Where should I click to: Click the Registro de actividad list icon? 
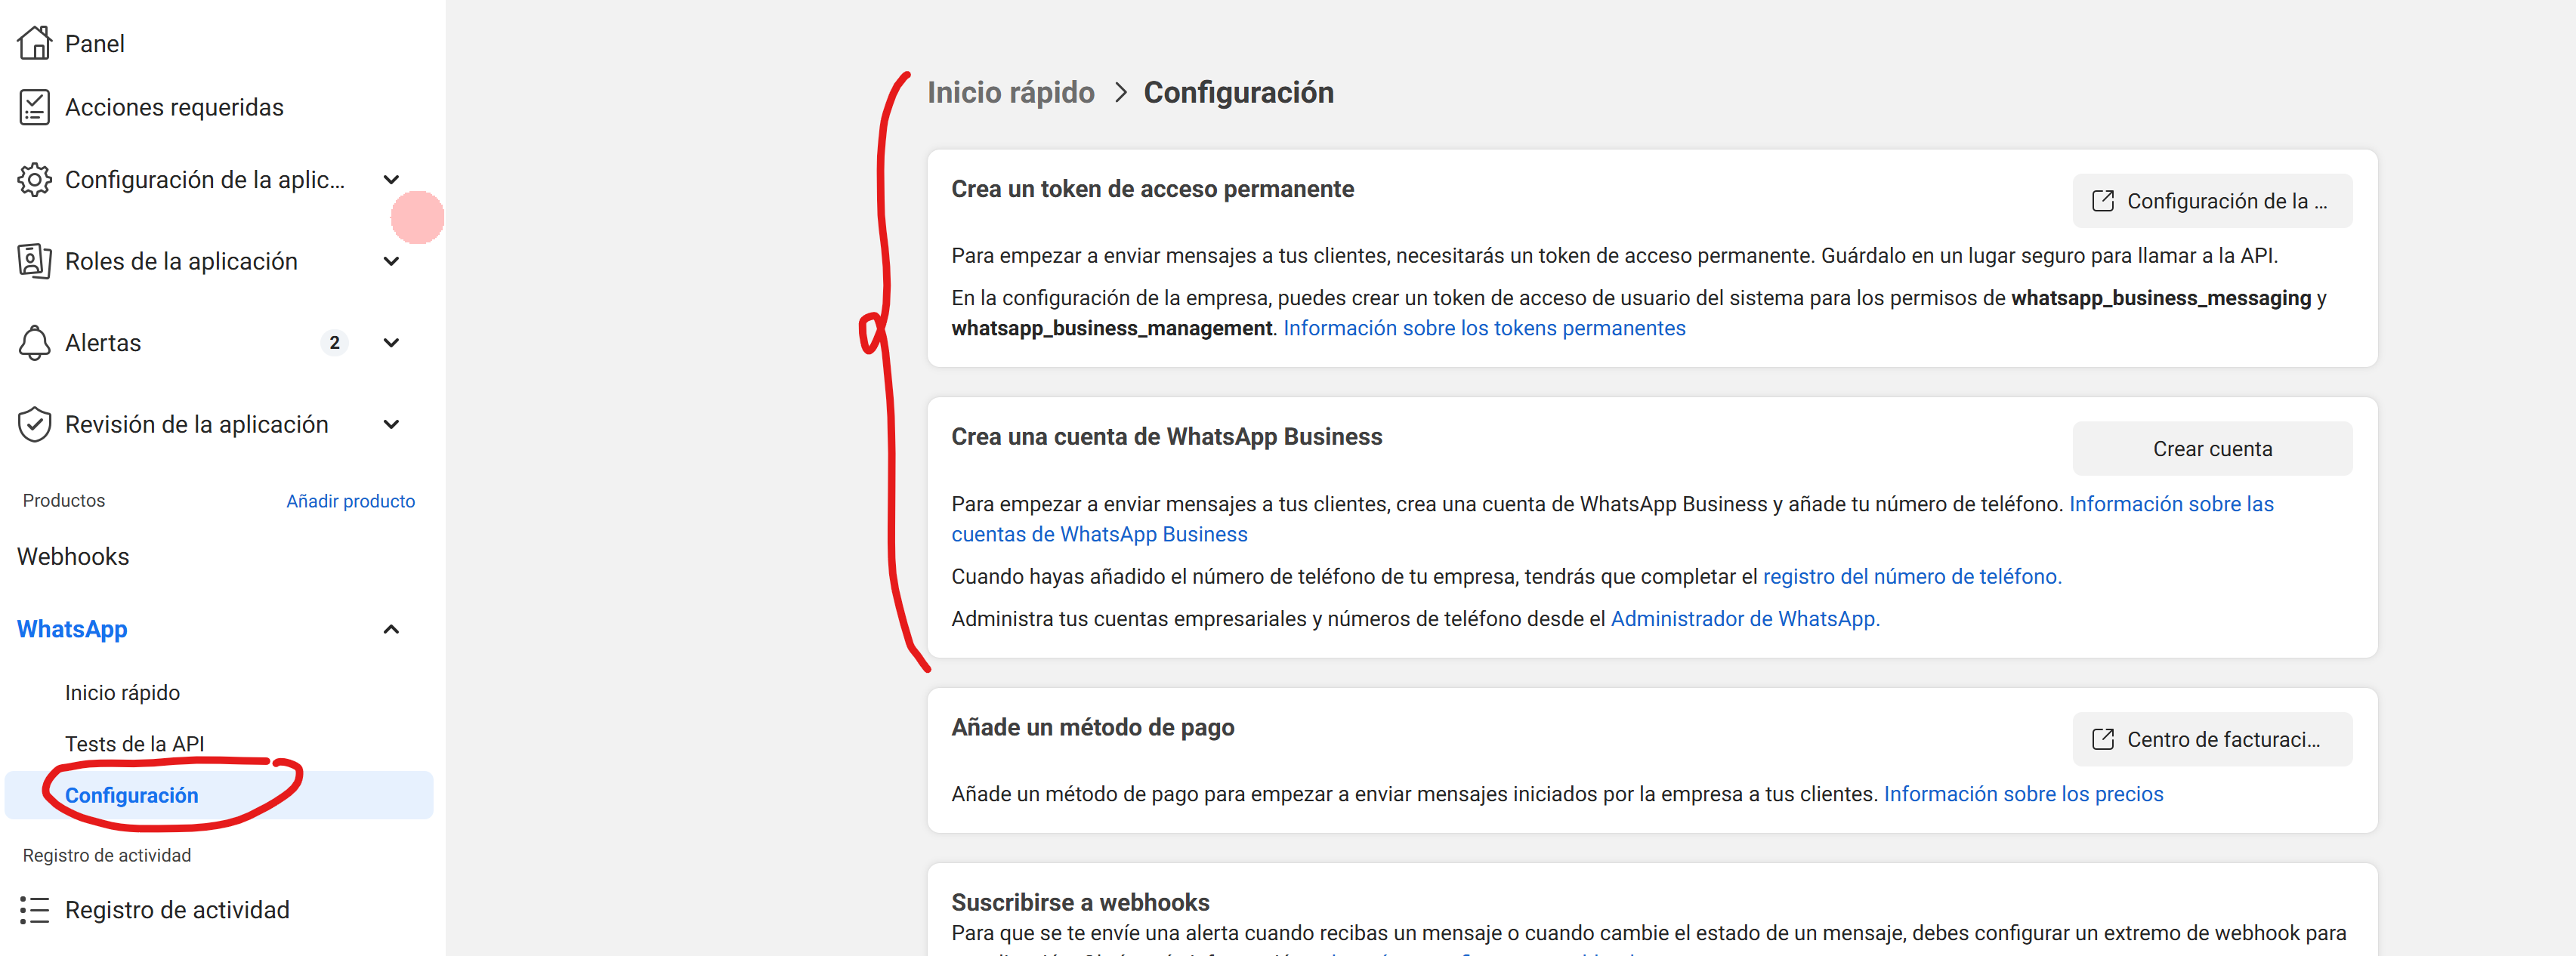pos(34,910)
